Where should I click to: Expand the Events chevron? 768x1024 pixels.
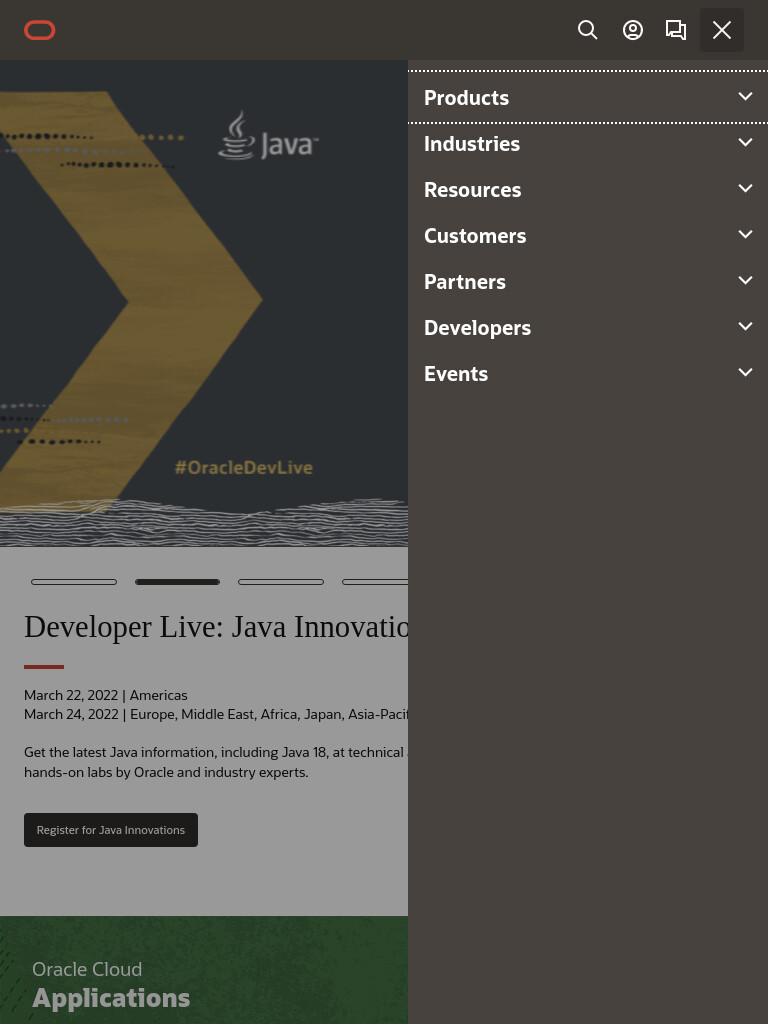point(745,372)
